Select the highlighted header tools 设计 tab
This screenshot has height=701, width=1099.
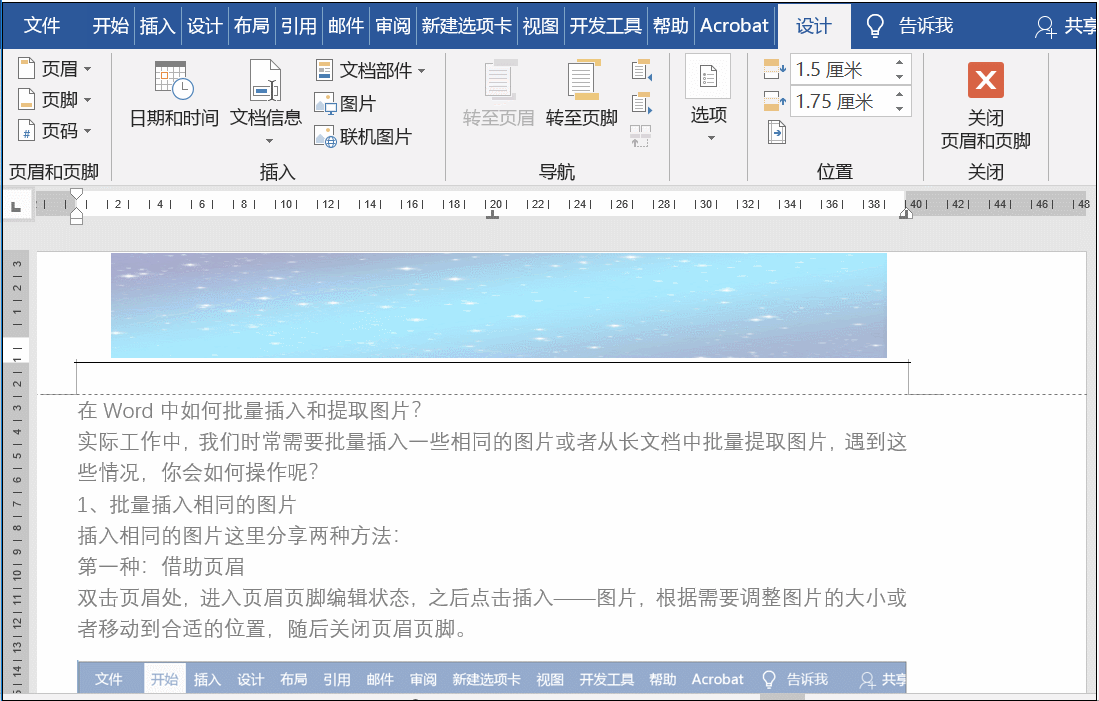point(814,26)
